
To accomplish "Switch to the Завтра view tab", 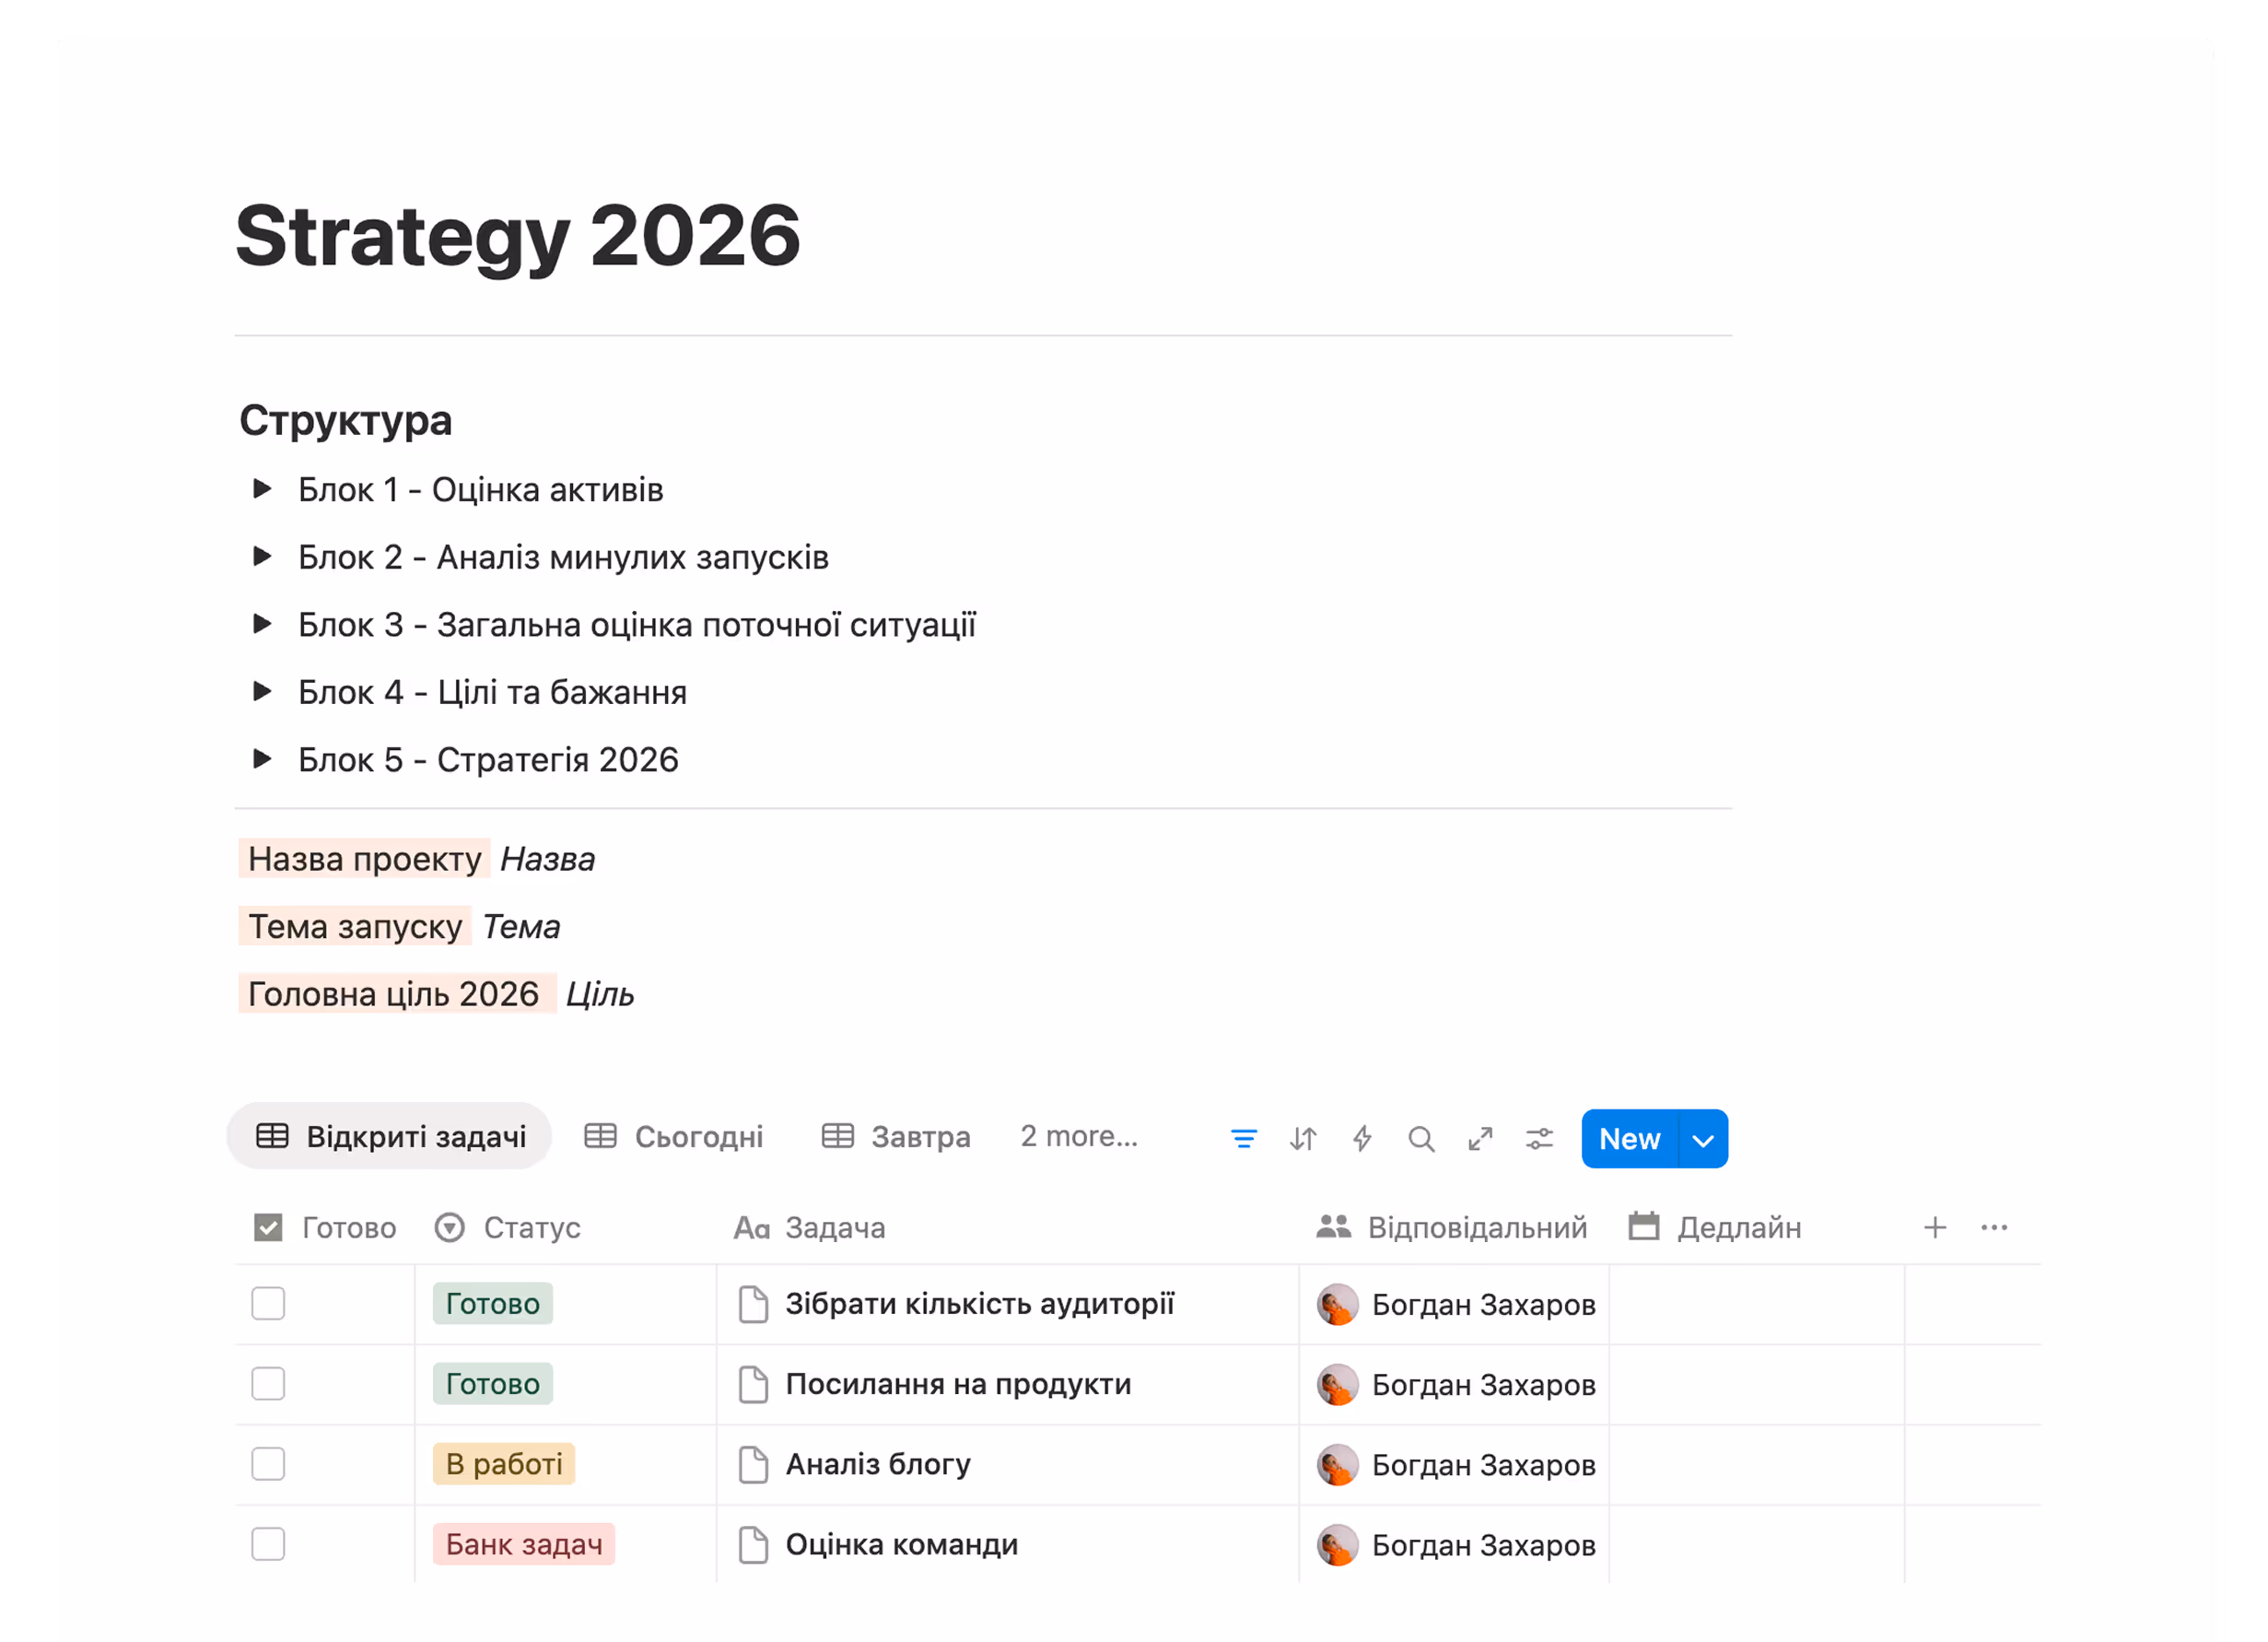I will (896, 1136).
